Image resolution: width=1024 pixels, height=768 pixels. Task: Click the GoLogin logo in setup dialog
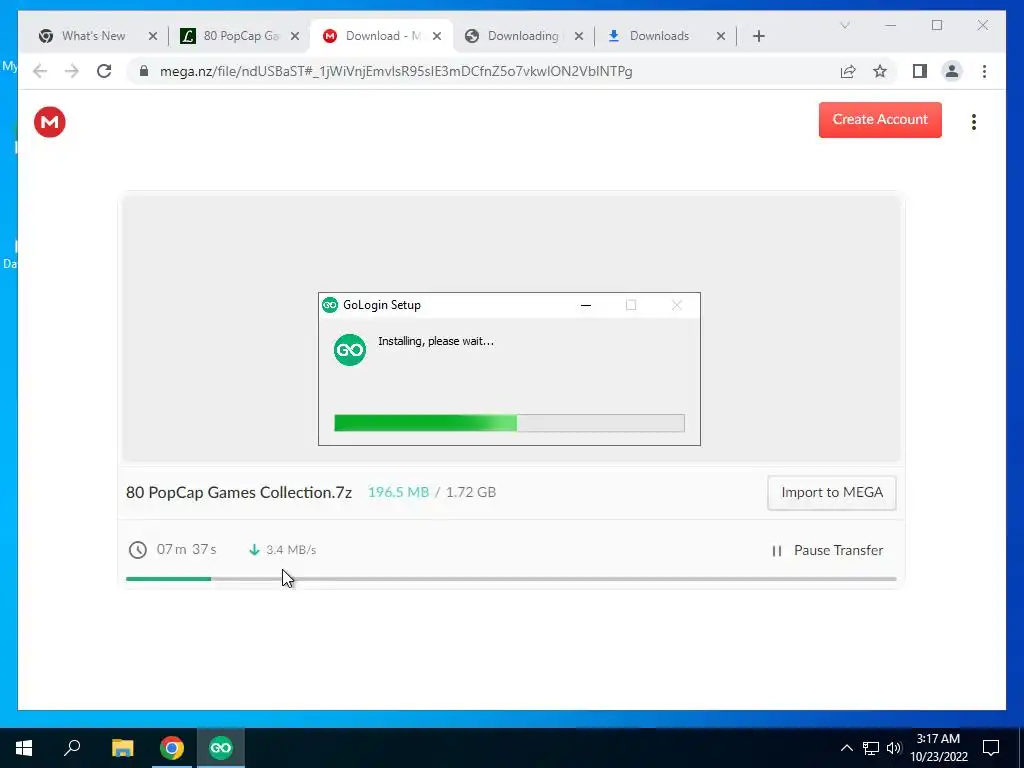point(349,349)
